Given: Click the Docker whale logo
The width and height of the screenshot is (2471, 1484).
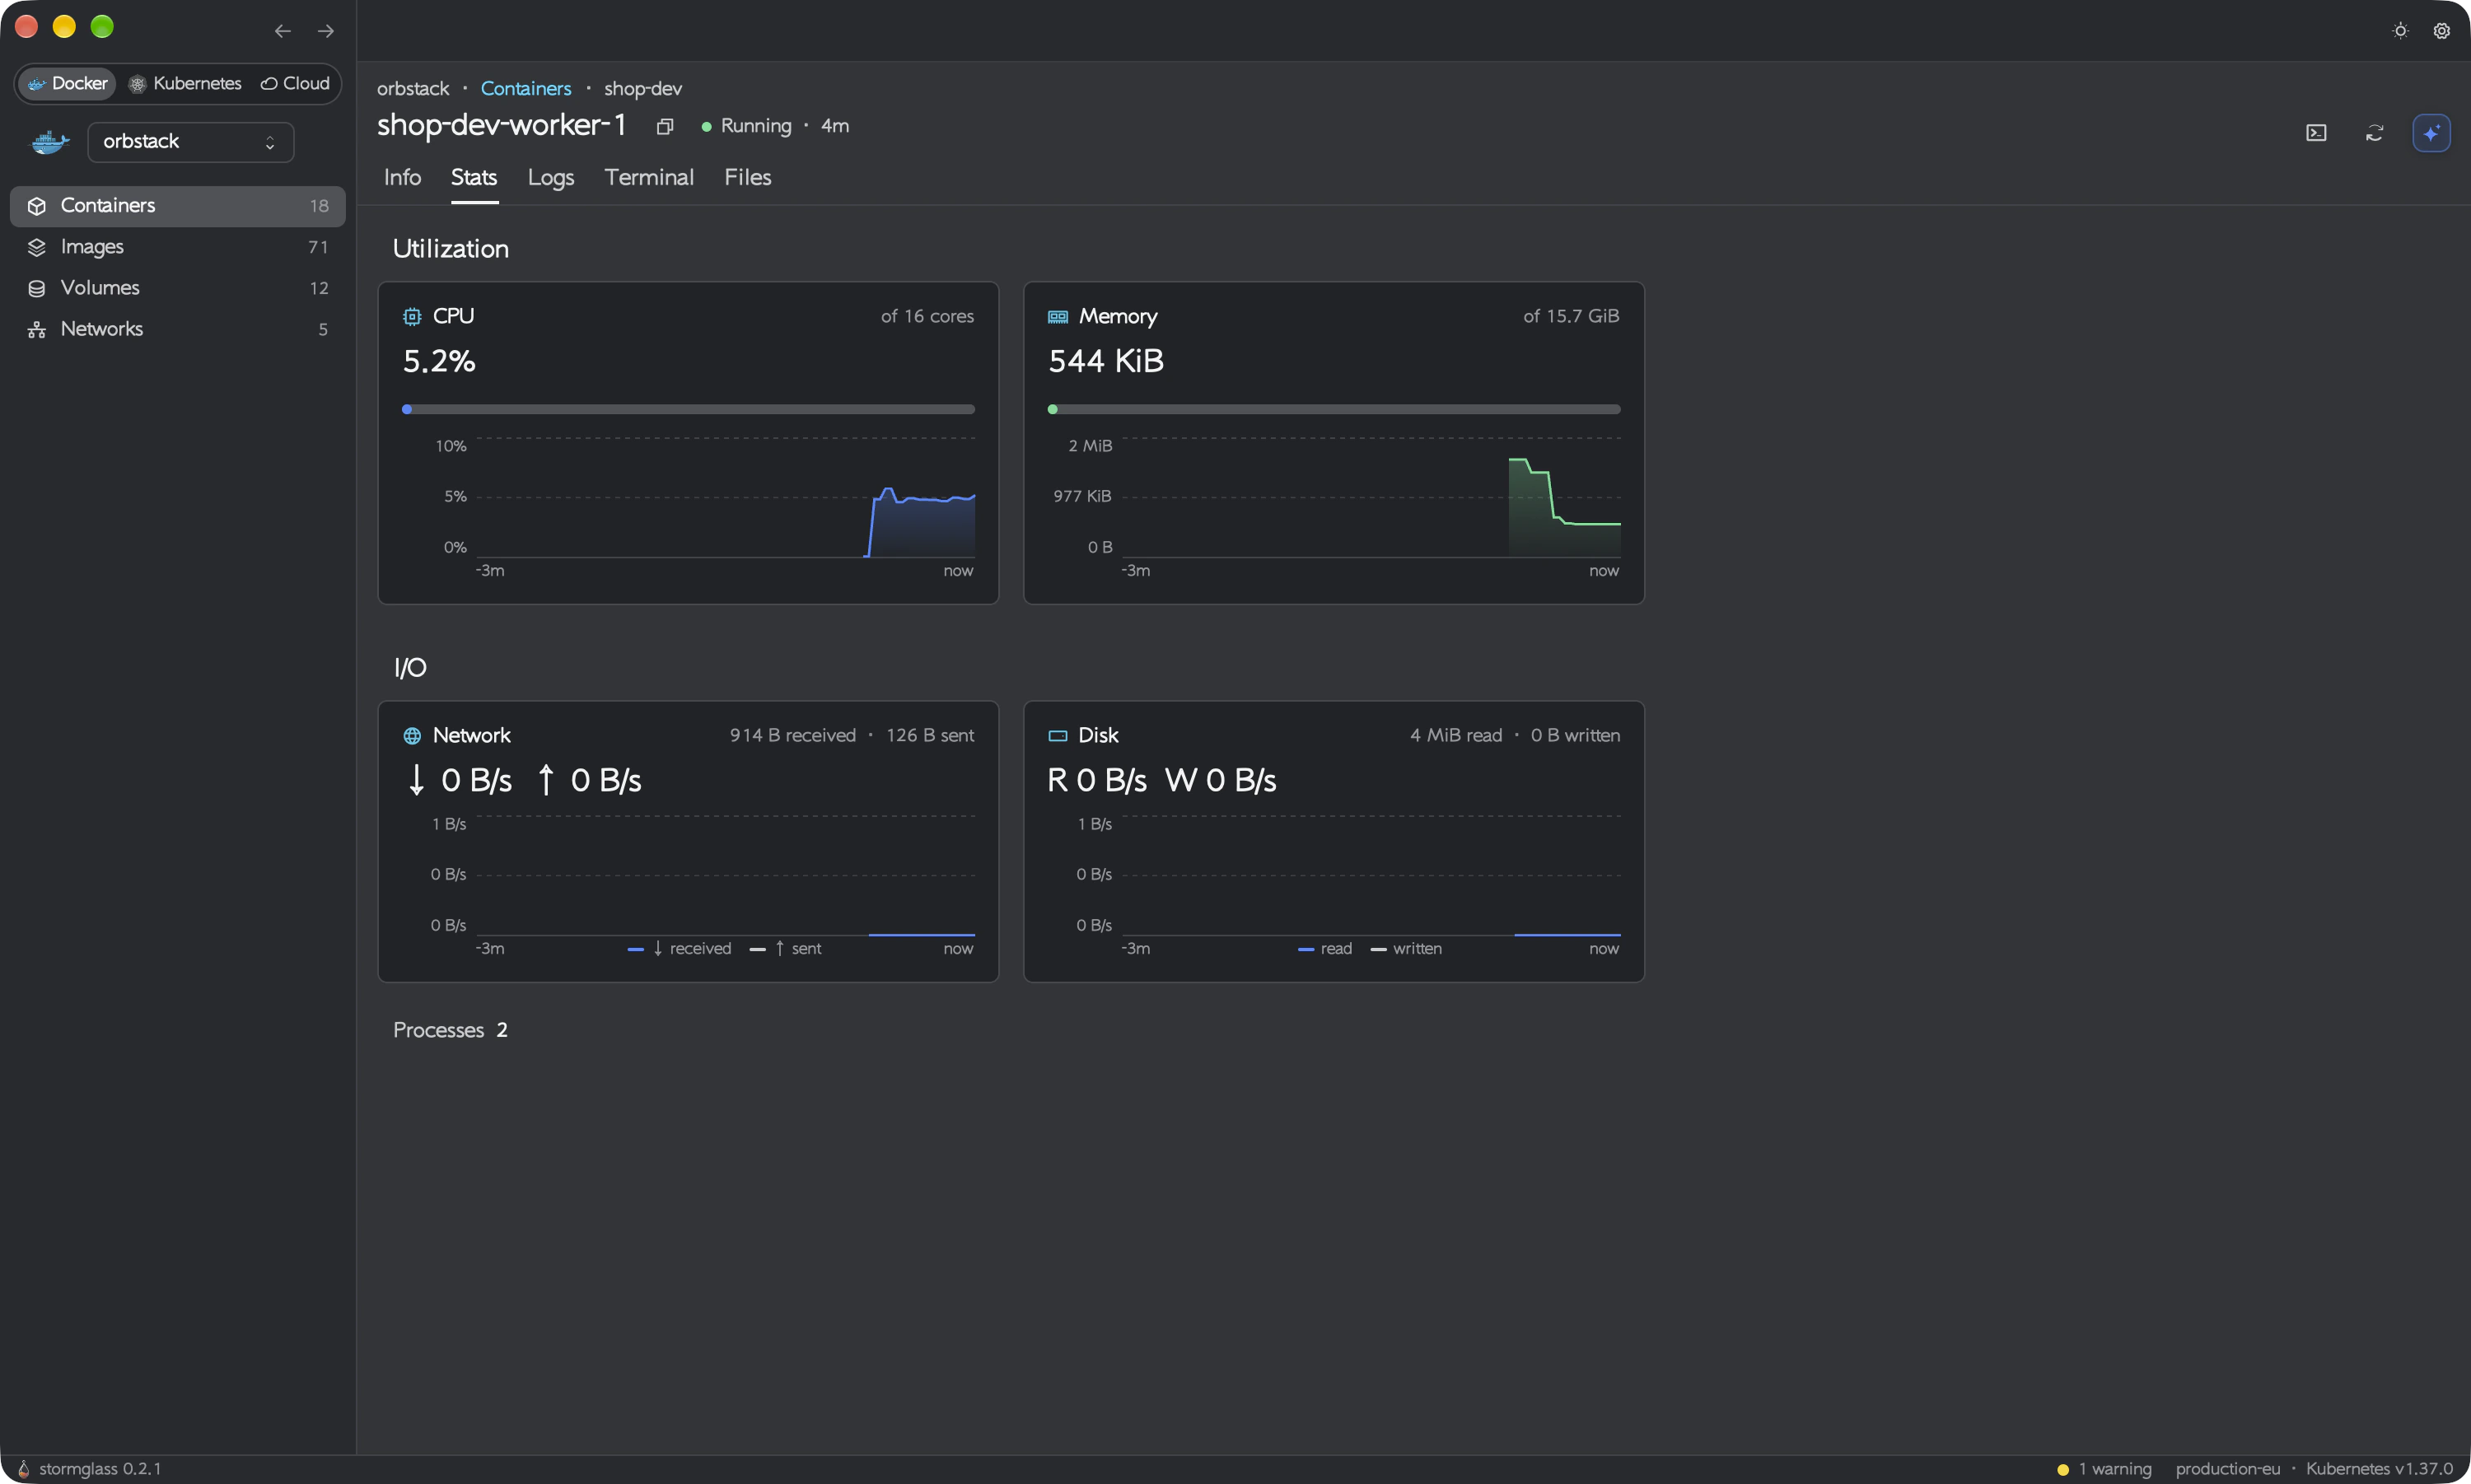Looking at the screenshot, I should (50, 142).
